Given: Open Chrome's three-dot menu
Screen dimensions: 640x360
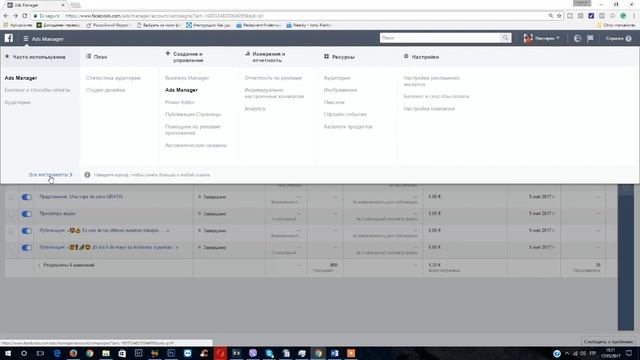Looking at the screenshot, I should click(x=634, y=16).
